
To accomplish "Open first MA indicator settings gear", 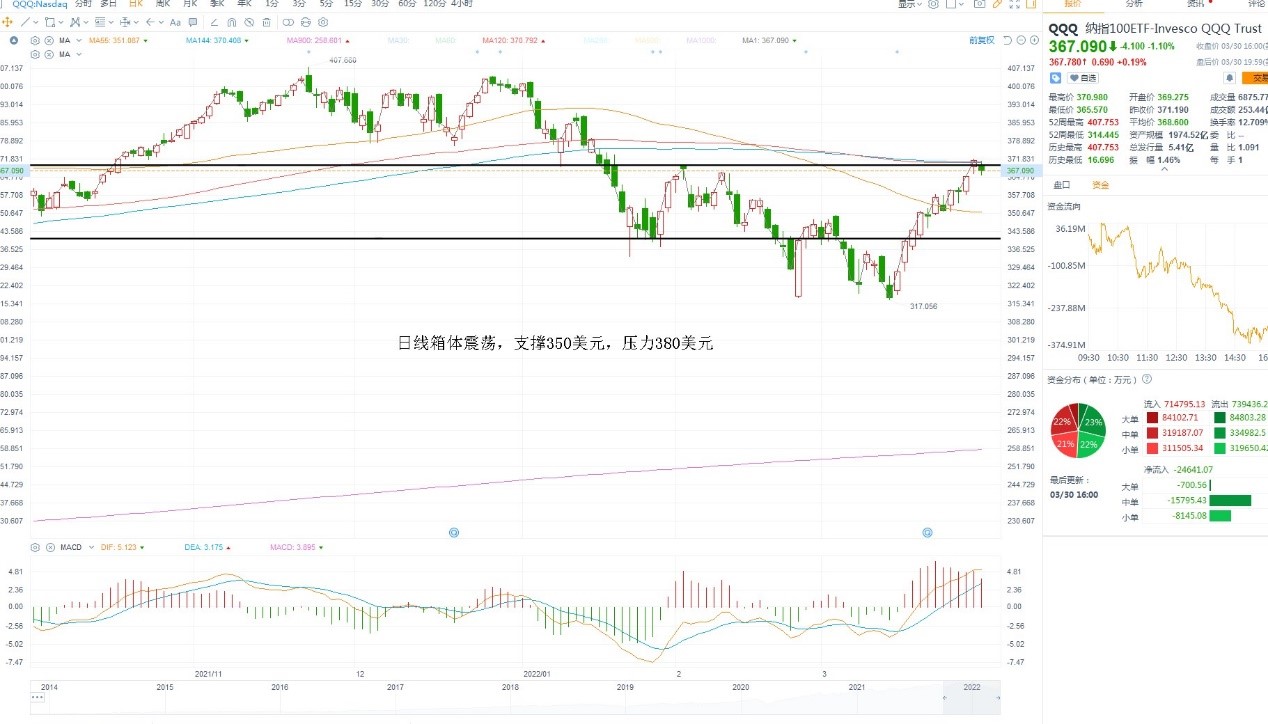I will pos(35,40).
